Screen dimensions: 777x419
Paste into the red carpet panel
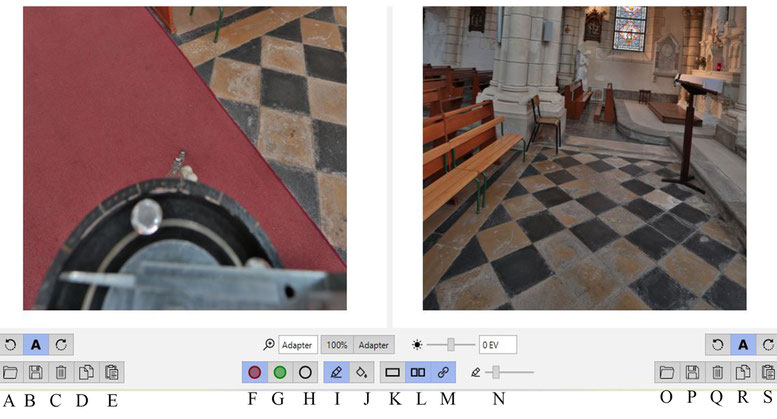coord(111,372)
